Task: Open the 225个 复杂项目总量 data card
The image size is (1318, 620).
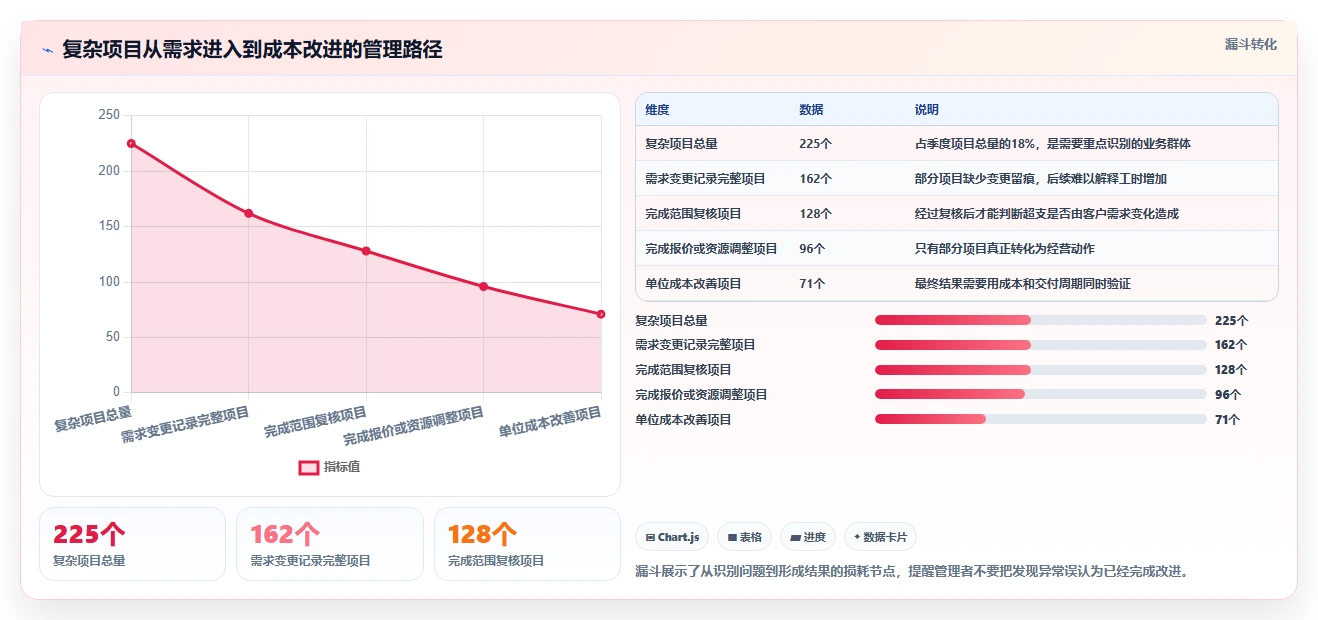Action: click(x=132, y=544)
